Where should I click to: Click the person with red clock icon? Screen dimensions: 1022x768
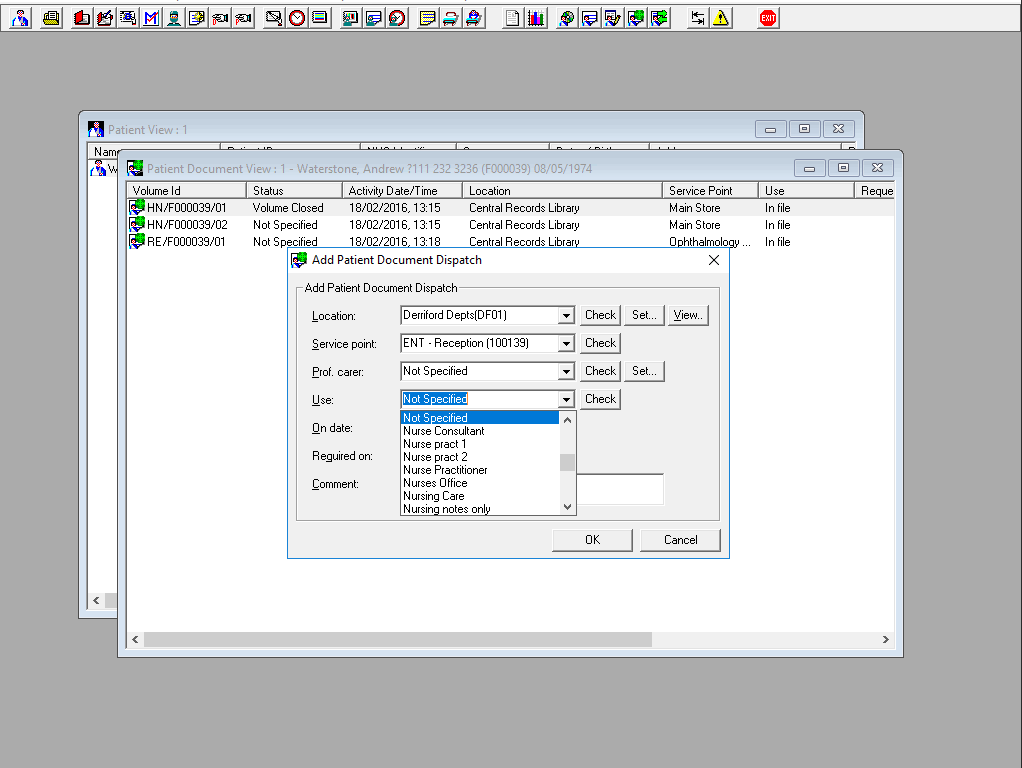click(396, 18)
